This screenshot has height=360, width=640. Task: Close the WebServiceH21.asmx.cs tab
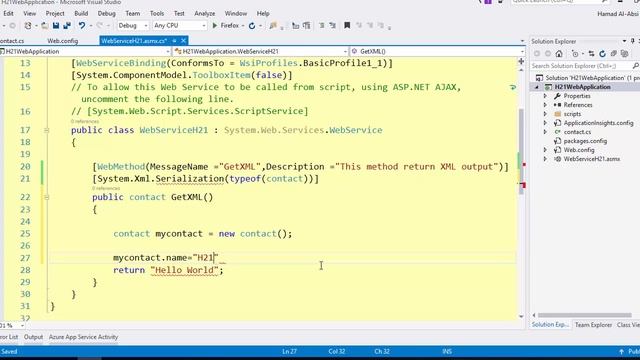[183, 41]
